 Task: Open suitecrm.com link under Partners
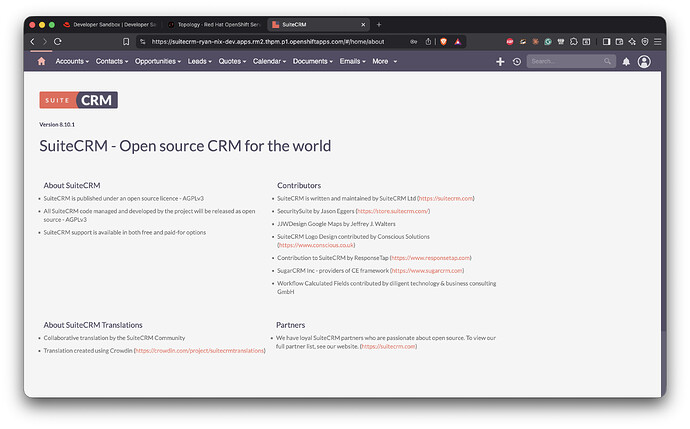click(x=389, y=347)
